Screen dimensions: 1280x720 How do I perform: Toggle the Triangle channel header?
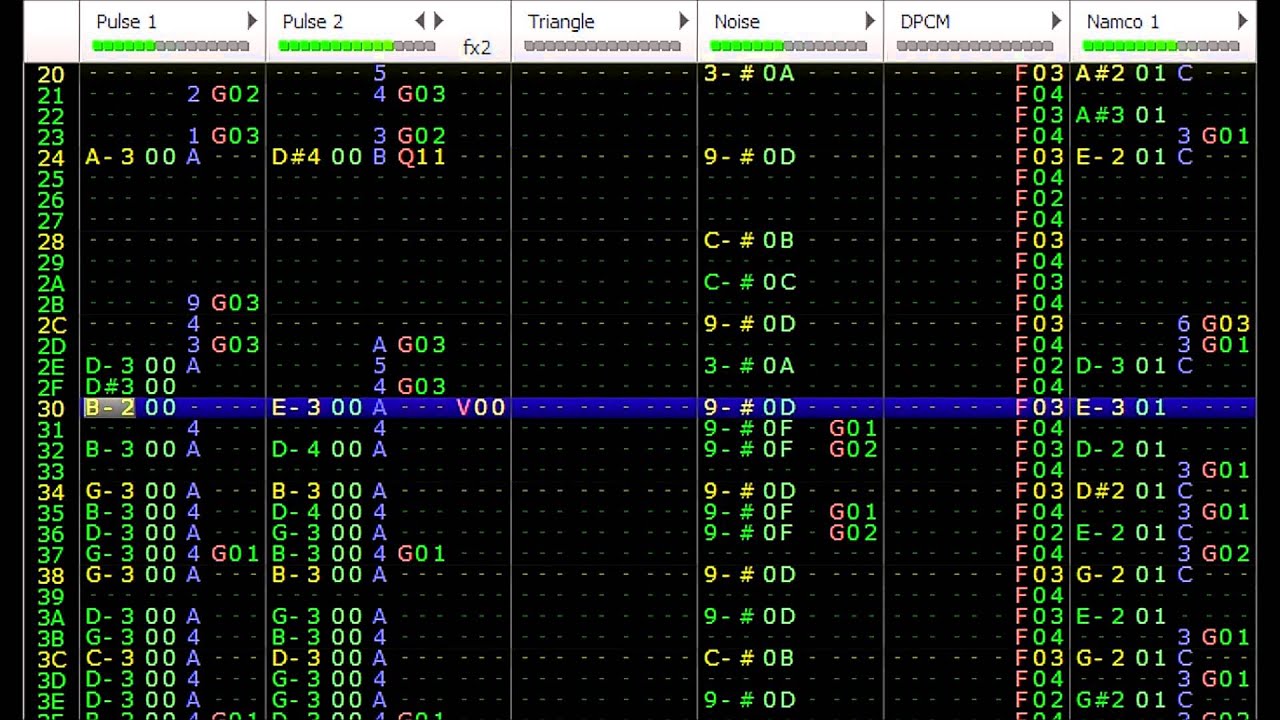click(604, 31)
